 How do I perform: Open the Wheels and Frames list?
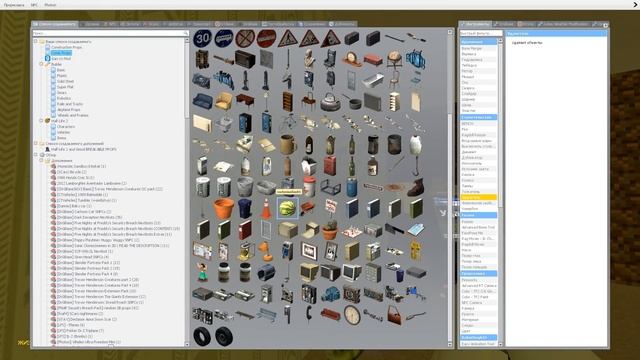pyautogui.click(x=72, y=115)
